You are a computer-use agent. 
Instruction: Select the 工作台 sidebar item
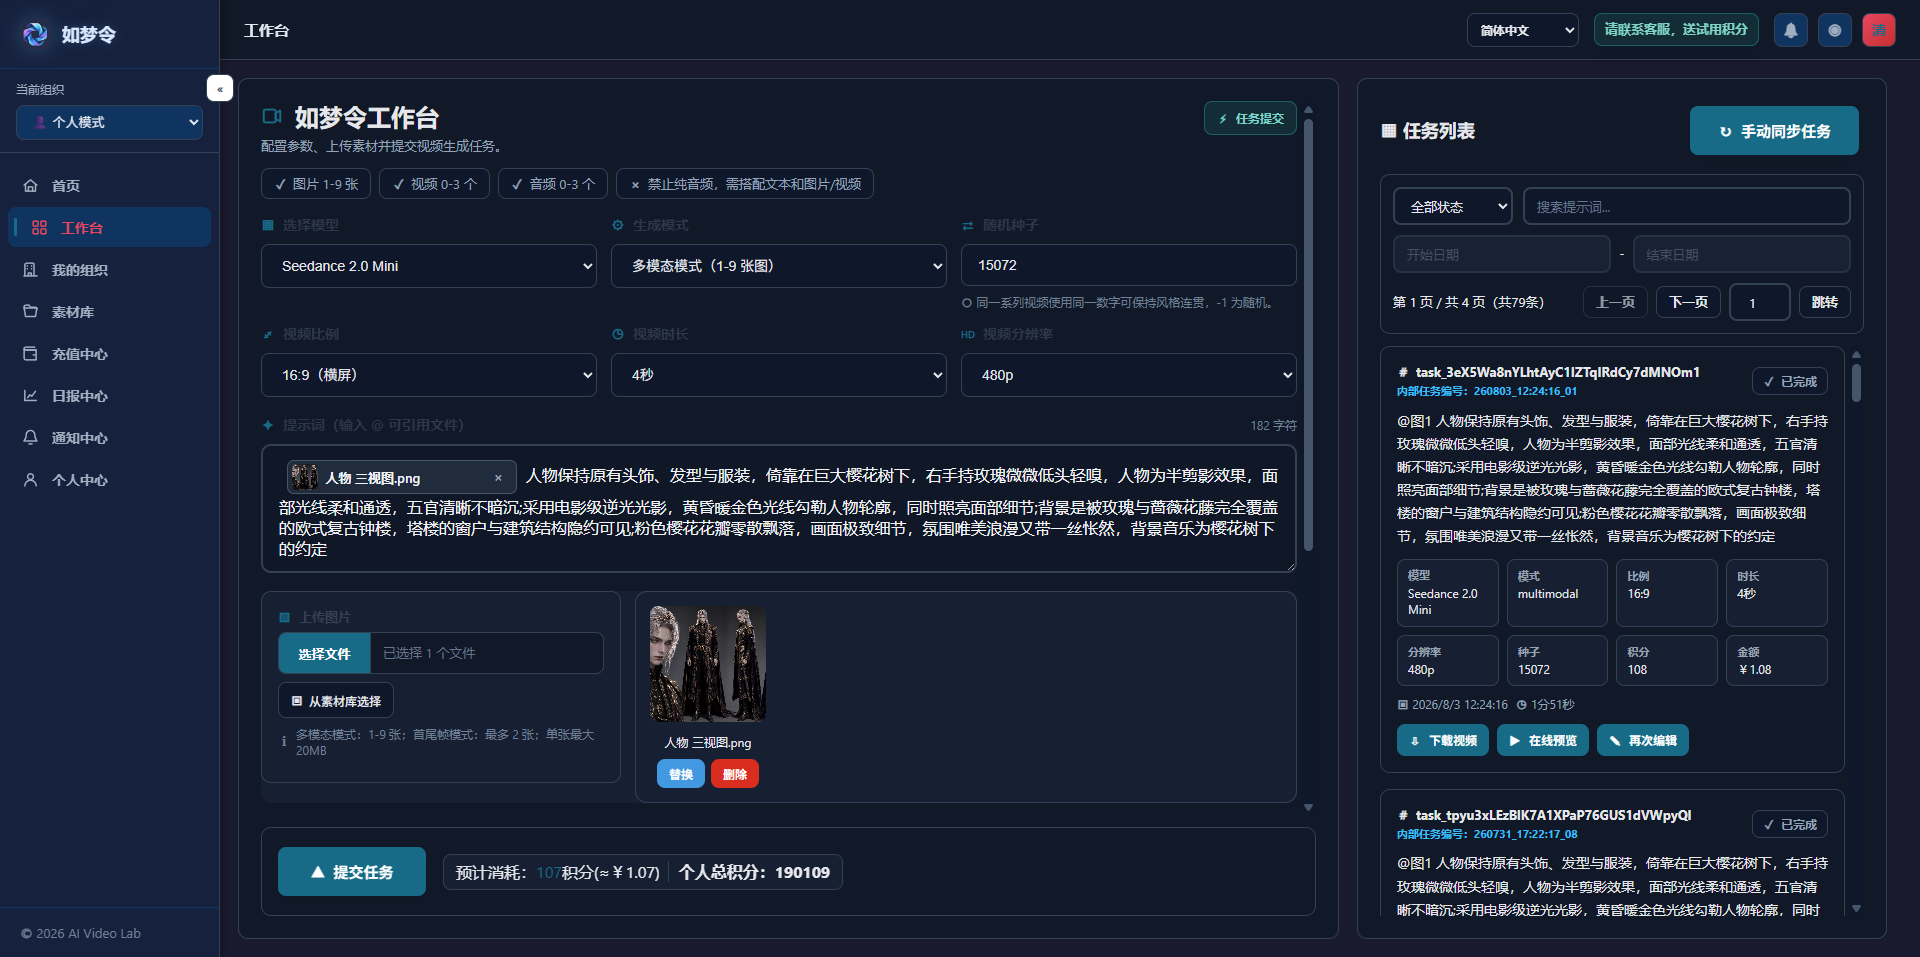pos(110,228)
